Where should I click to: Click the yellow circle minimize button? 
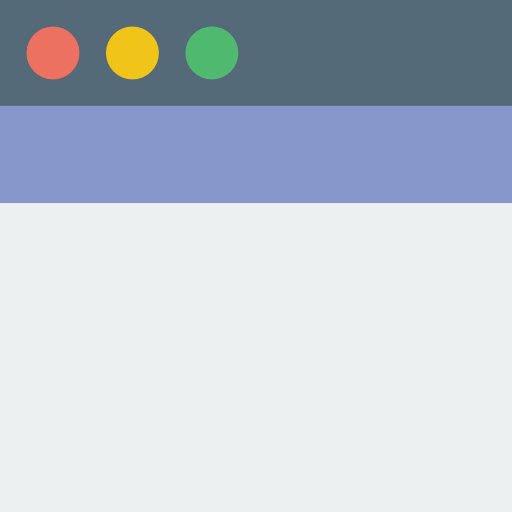[x=132, y=53]
